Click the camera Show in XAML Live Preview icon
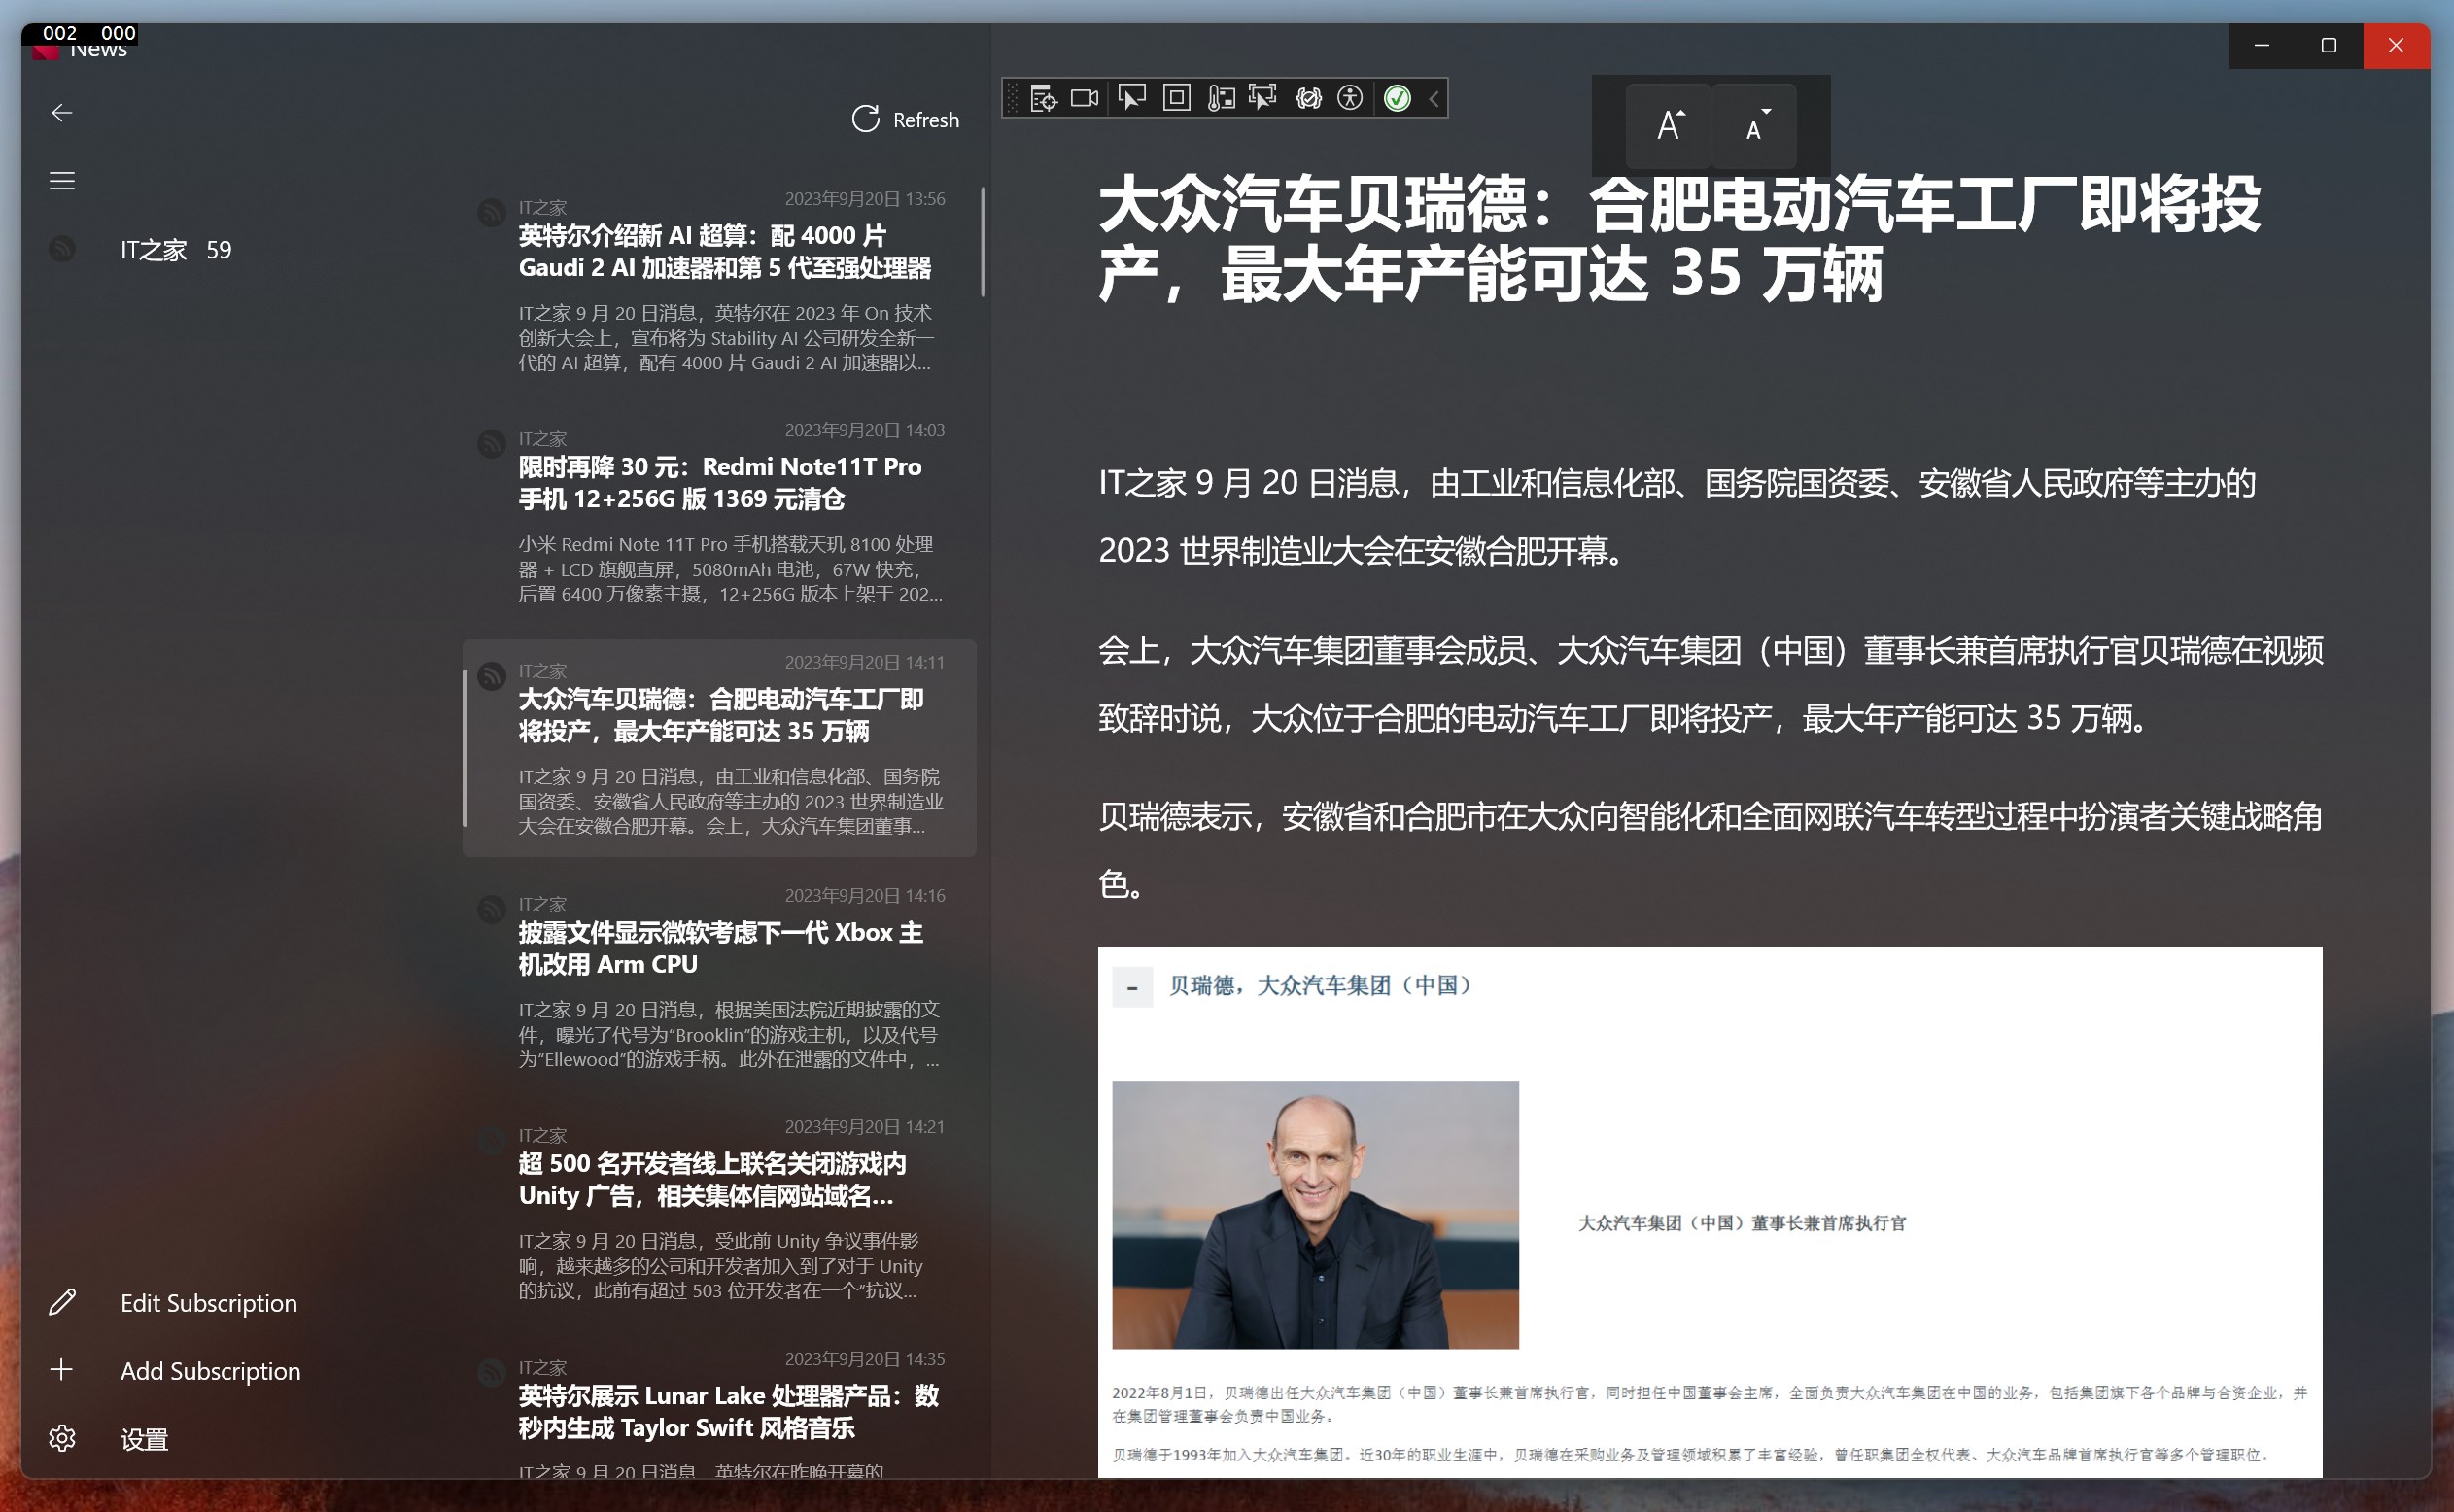 coord(1085,98)
